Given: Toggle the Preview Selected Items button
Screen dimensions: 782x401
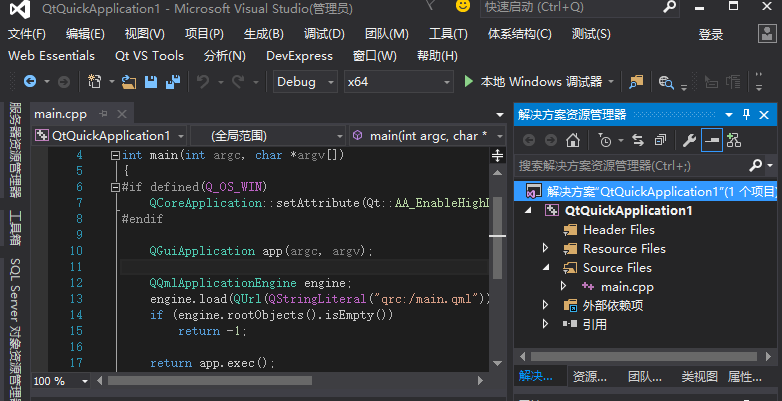Looking at the screenshot, I should point(711,140).
